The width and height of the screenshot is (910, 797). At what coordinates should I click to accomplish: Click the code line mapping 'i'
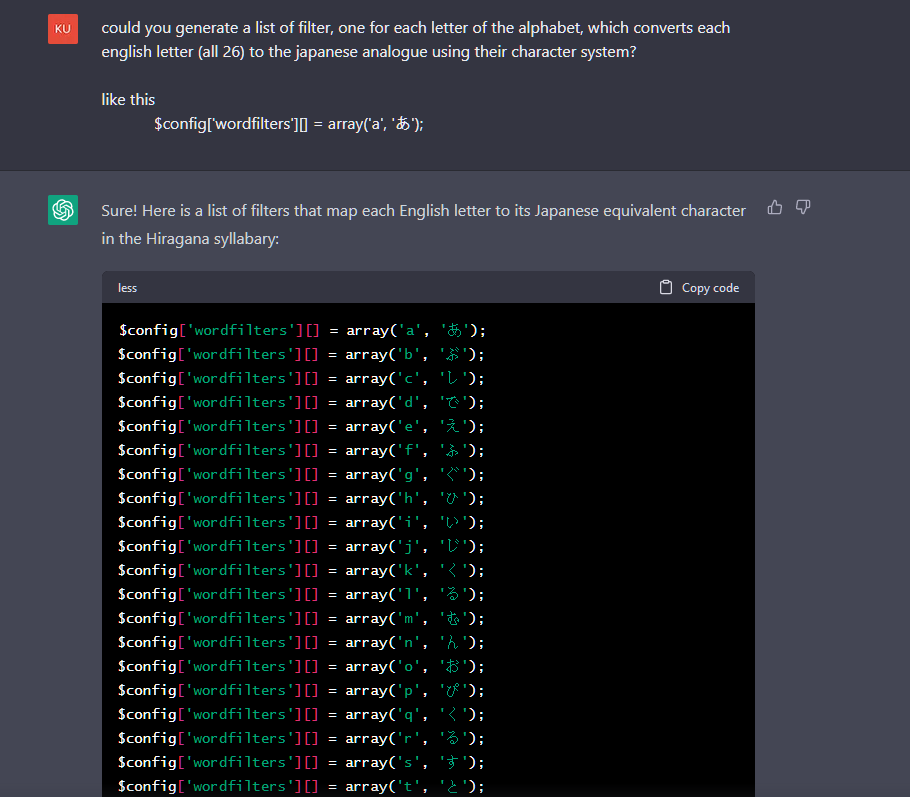click(301, 522)
